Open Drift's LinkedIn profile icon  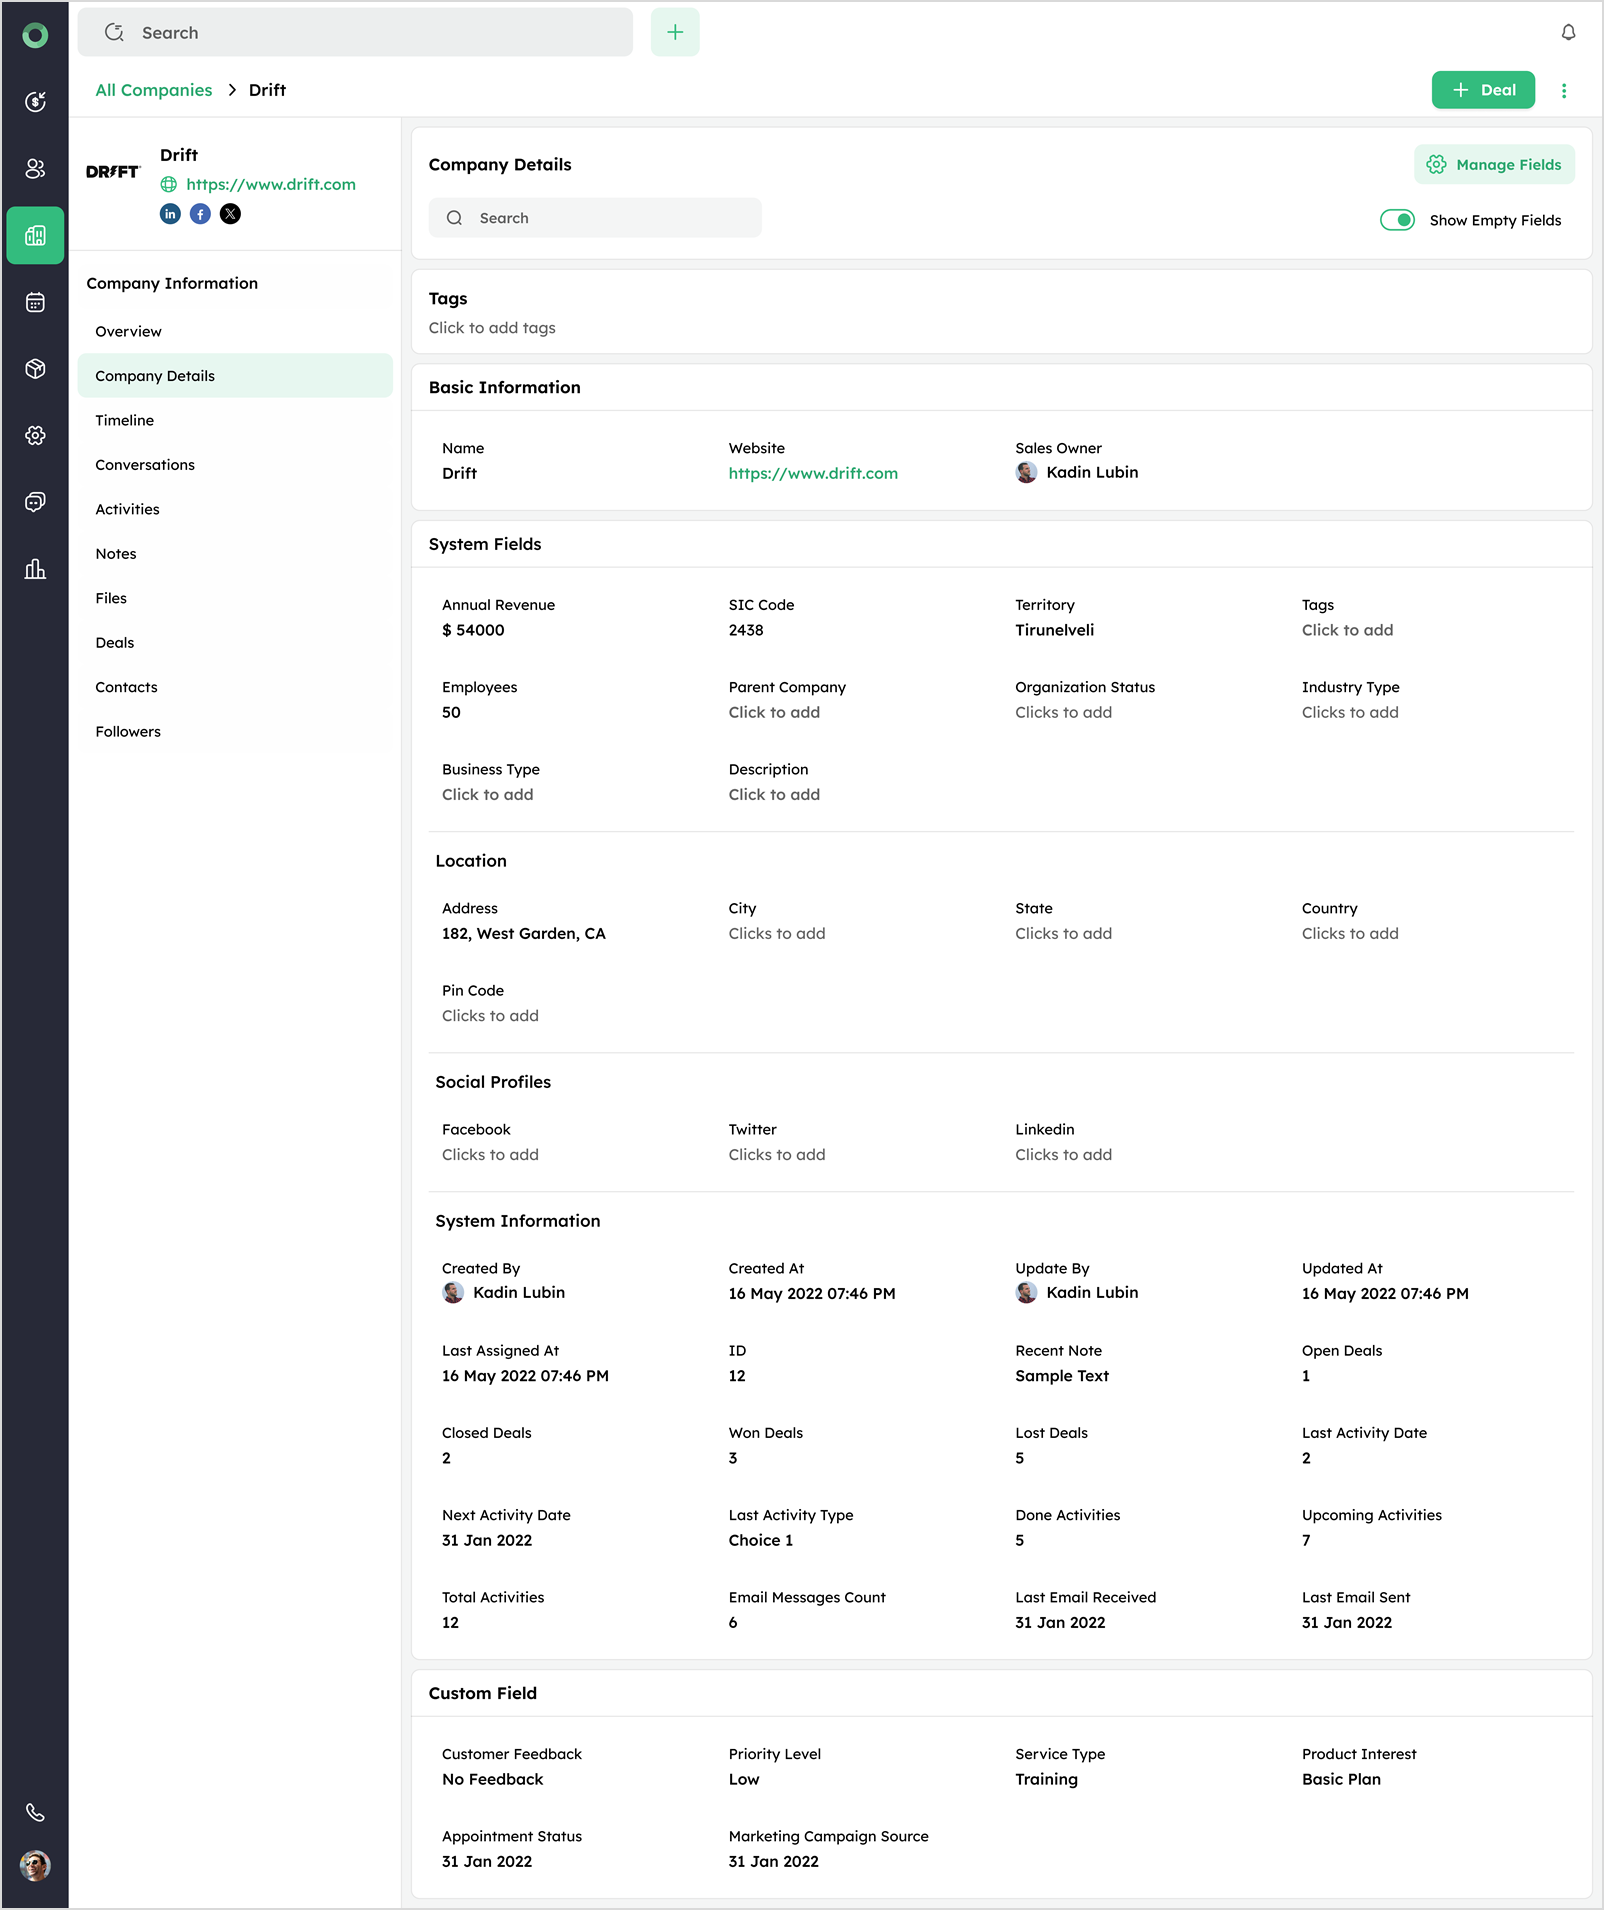[x=170, y=214]
